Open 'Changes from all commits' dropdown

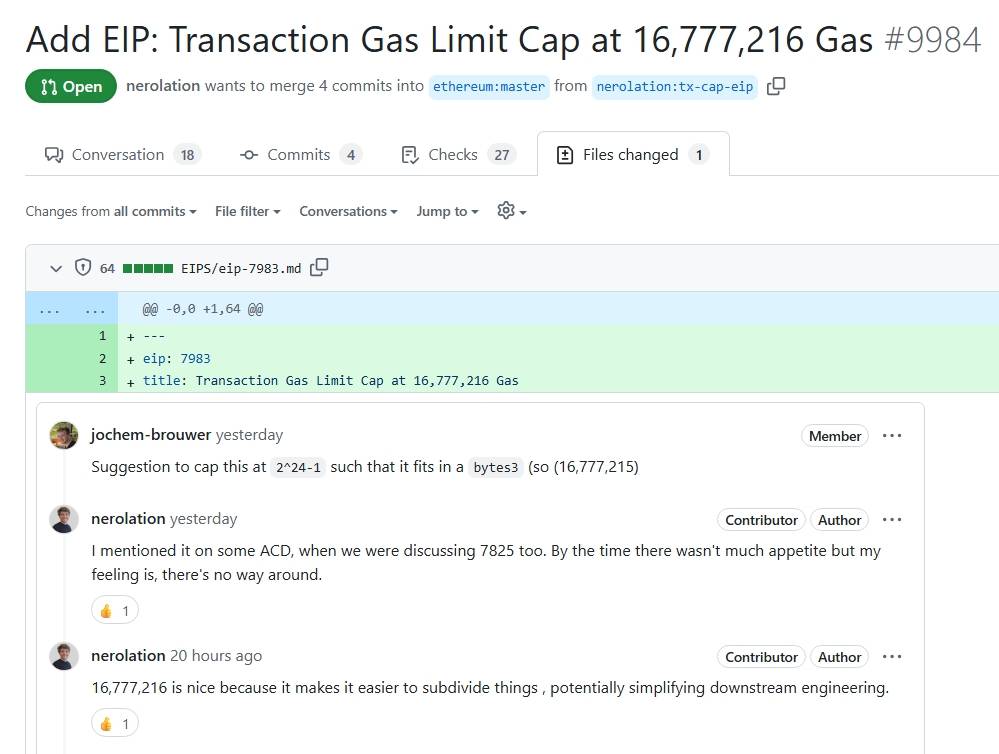[111, 211]
